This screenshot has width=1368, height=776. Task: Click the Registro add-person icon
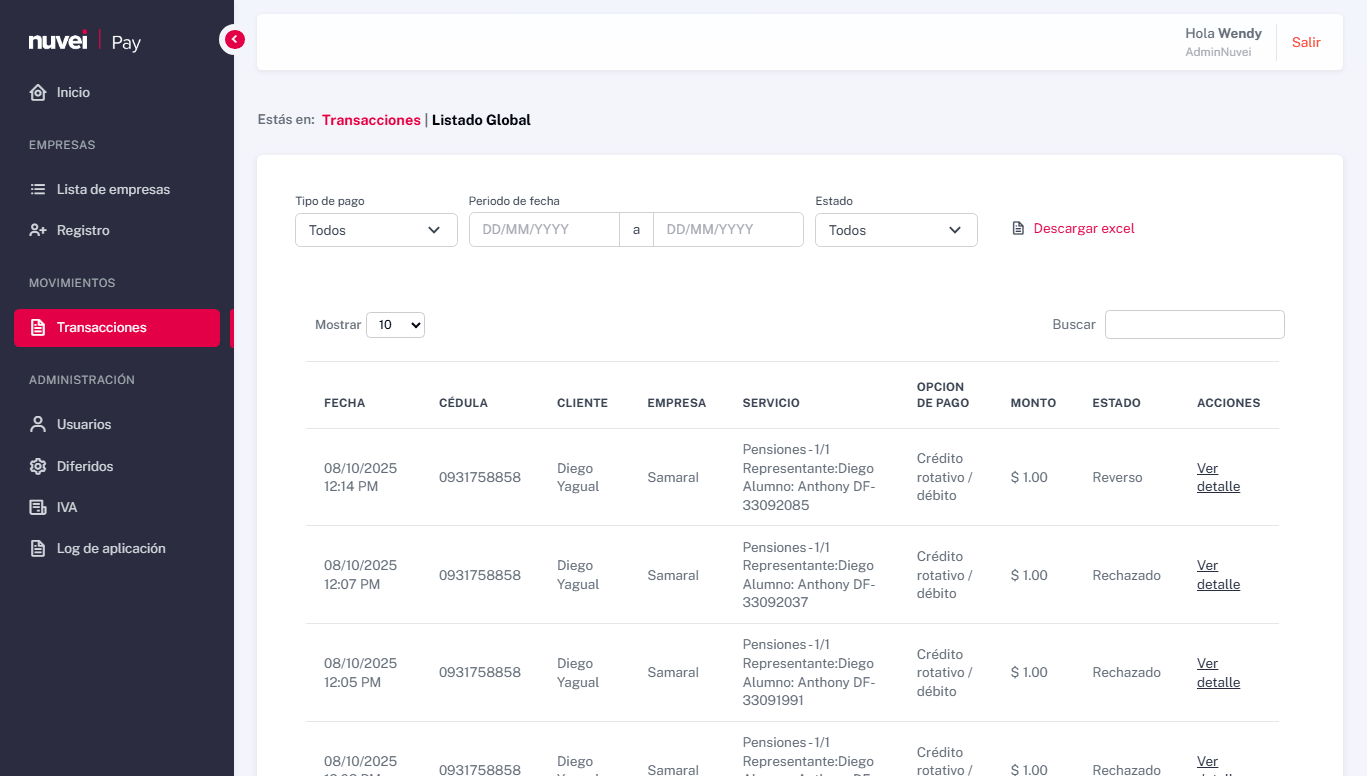pyautogui.click(x=37, y=230)
